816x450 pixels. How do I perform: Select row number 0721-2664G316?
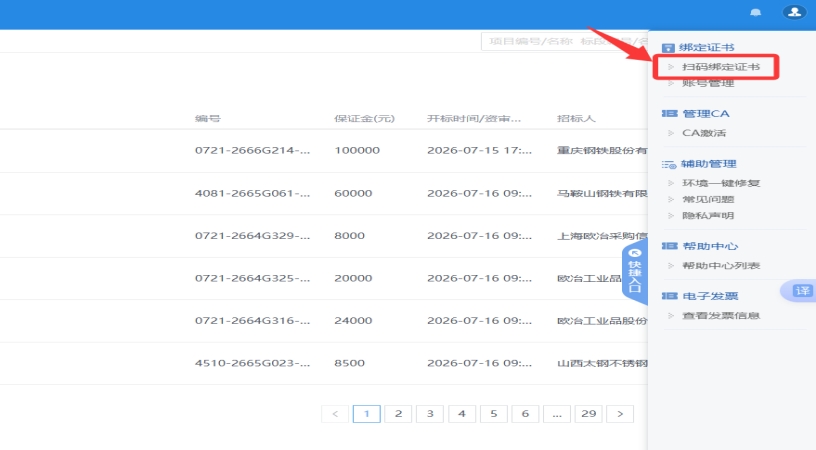252,320
